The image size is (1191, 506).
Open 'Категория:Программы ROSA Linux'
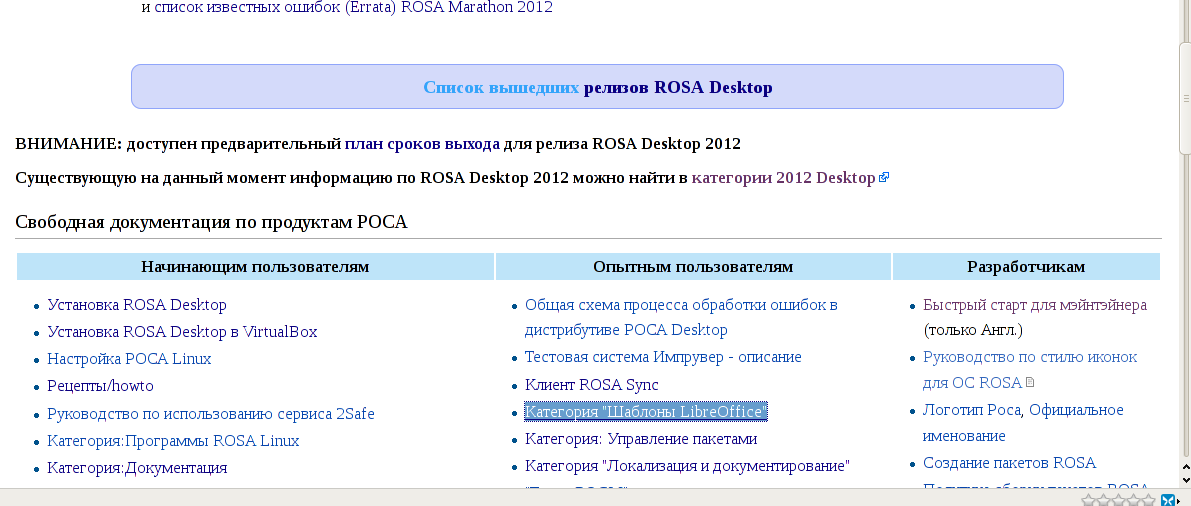click(x=173, y=441)
